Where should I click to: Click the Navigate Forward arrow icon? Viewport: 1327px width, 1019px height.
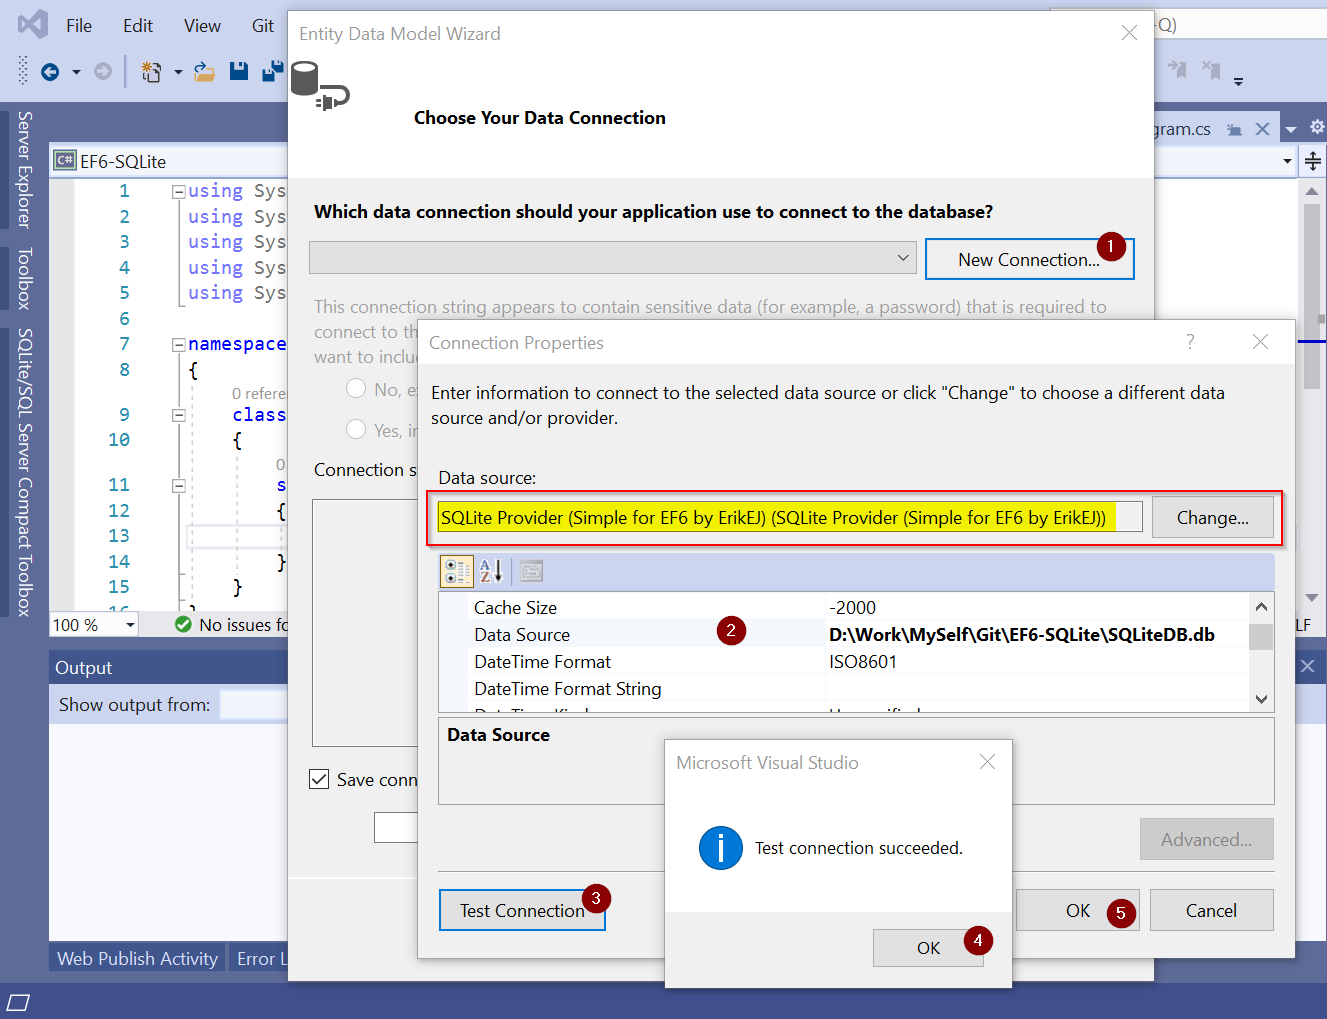(x=102, y=71)
